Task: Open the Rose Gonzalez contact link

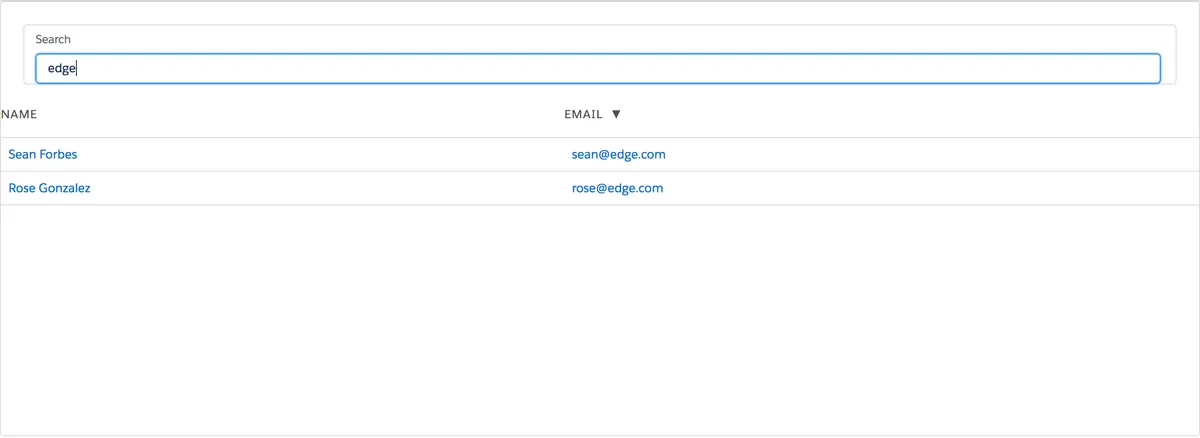Action: click(49, 188)
